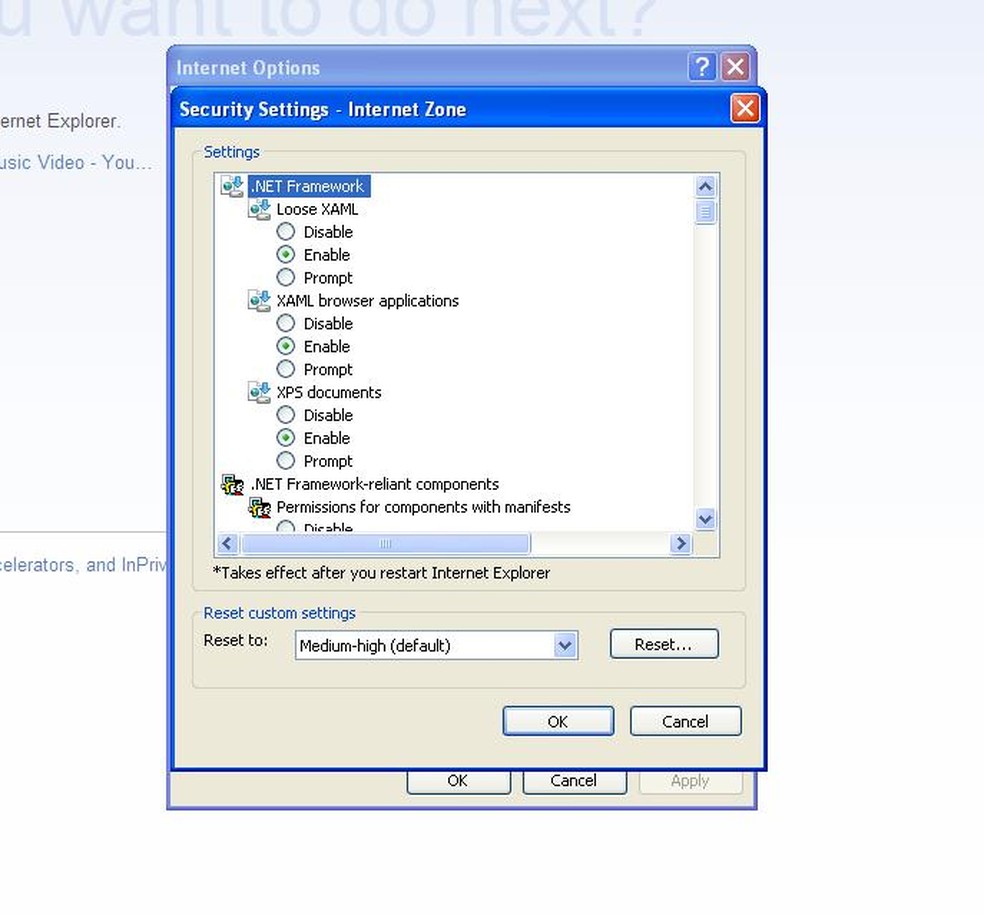Select Permissions for components with manifests label
The image size is (984, 915).
click(424, 507)
